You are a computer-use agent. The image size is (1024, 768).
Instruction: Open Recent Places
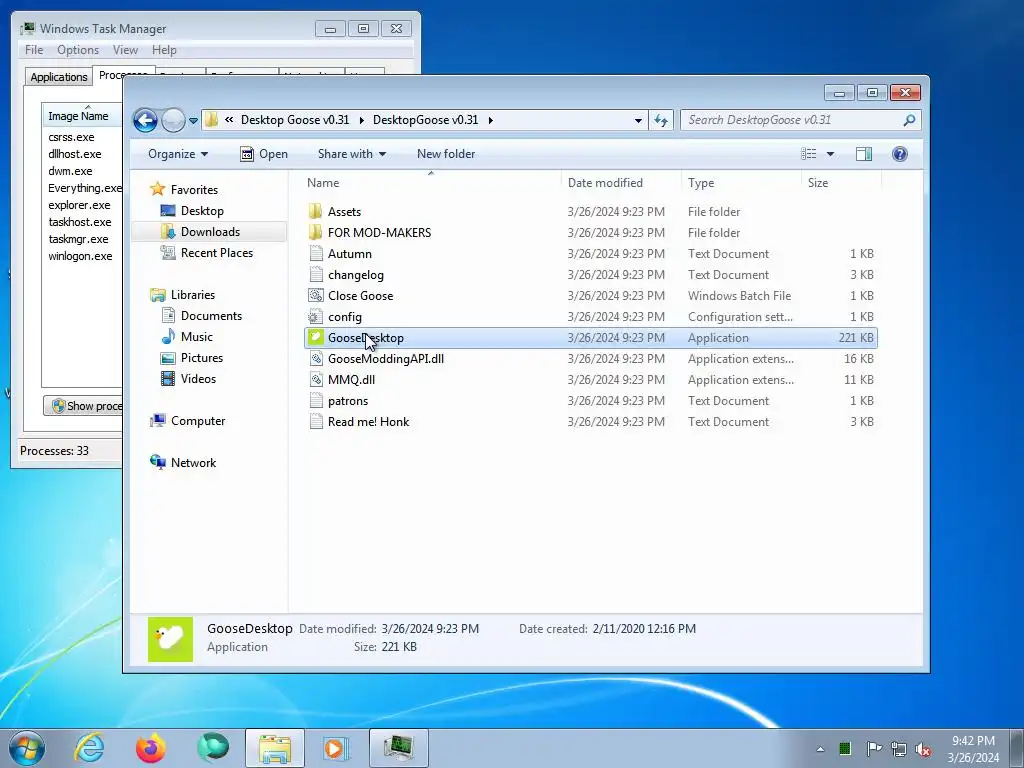(216, 253)
